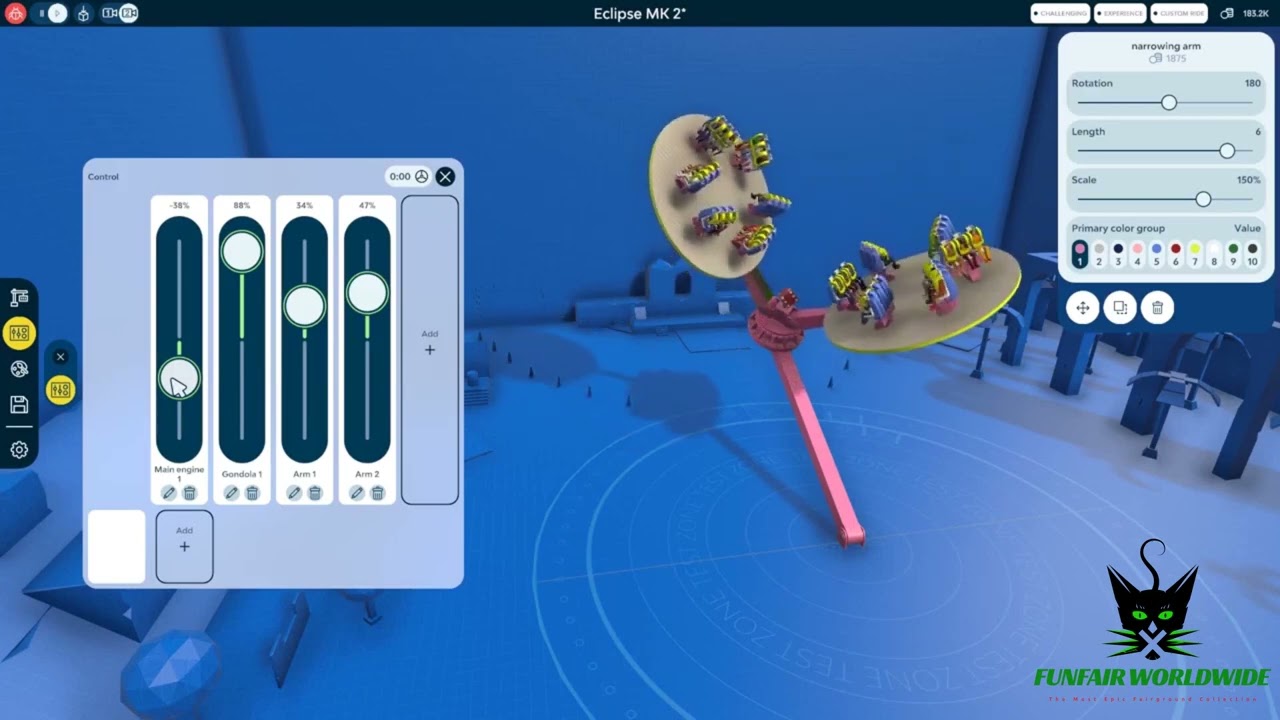The height and width of the screenshot is (720, 1280).
Task: Select color group 6 dark red swatch
Action: point(1176,254)
